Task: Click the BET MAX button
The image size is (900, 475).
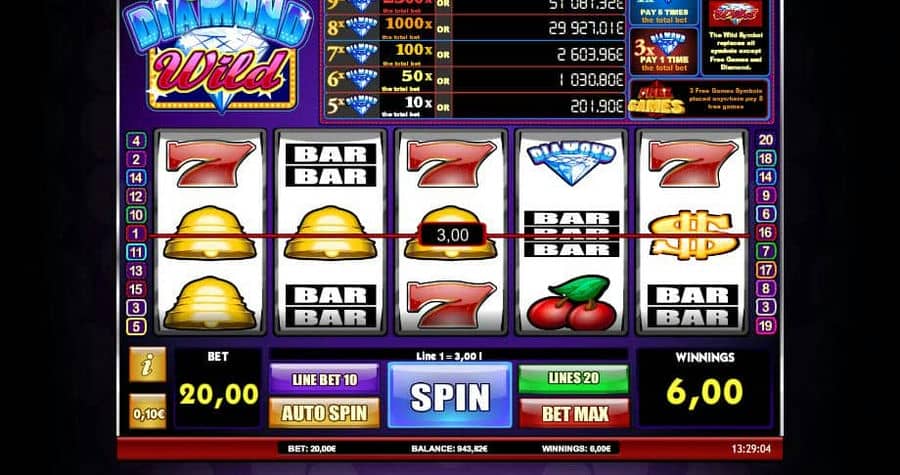Action: [x=574, y=413]
